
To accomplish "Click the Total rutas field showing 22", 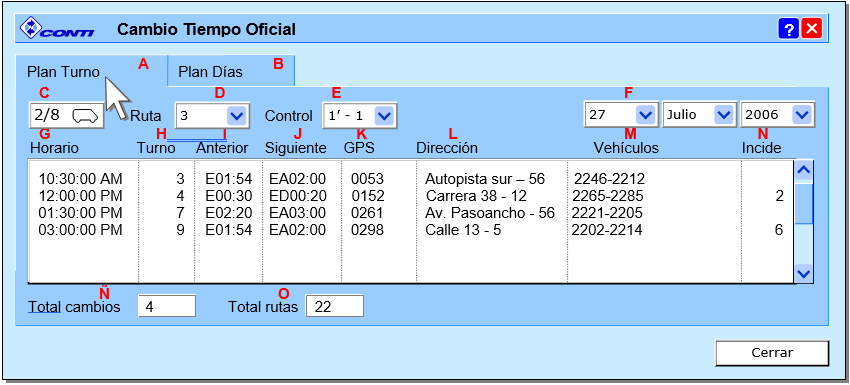I will tap(334, 306).
